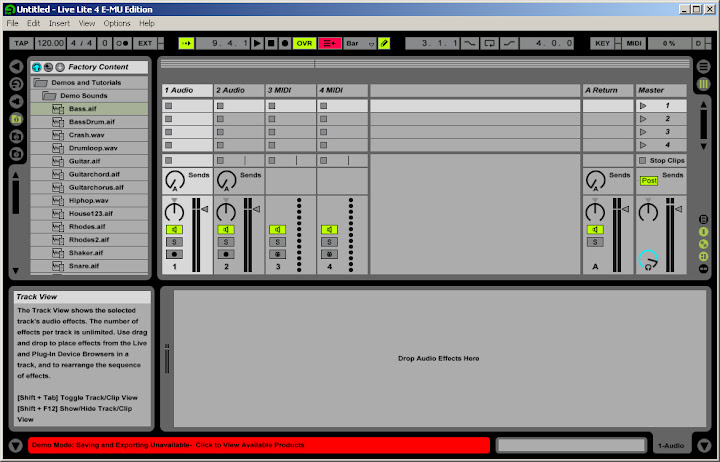Select the highlighted File Browser 1 icon

pos(16,119)
